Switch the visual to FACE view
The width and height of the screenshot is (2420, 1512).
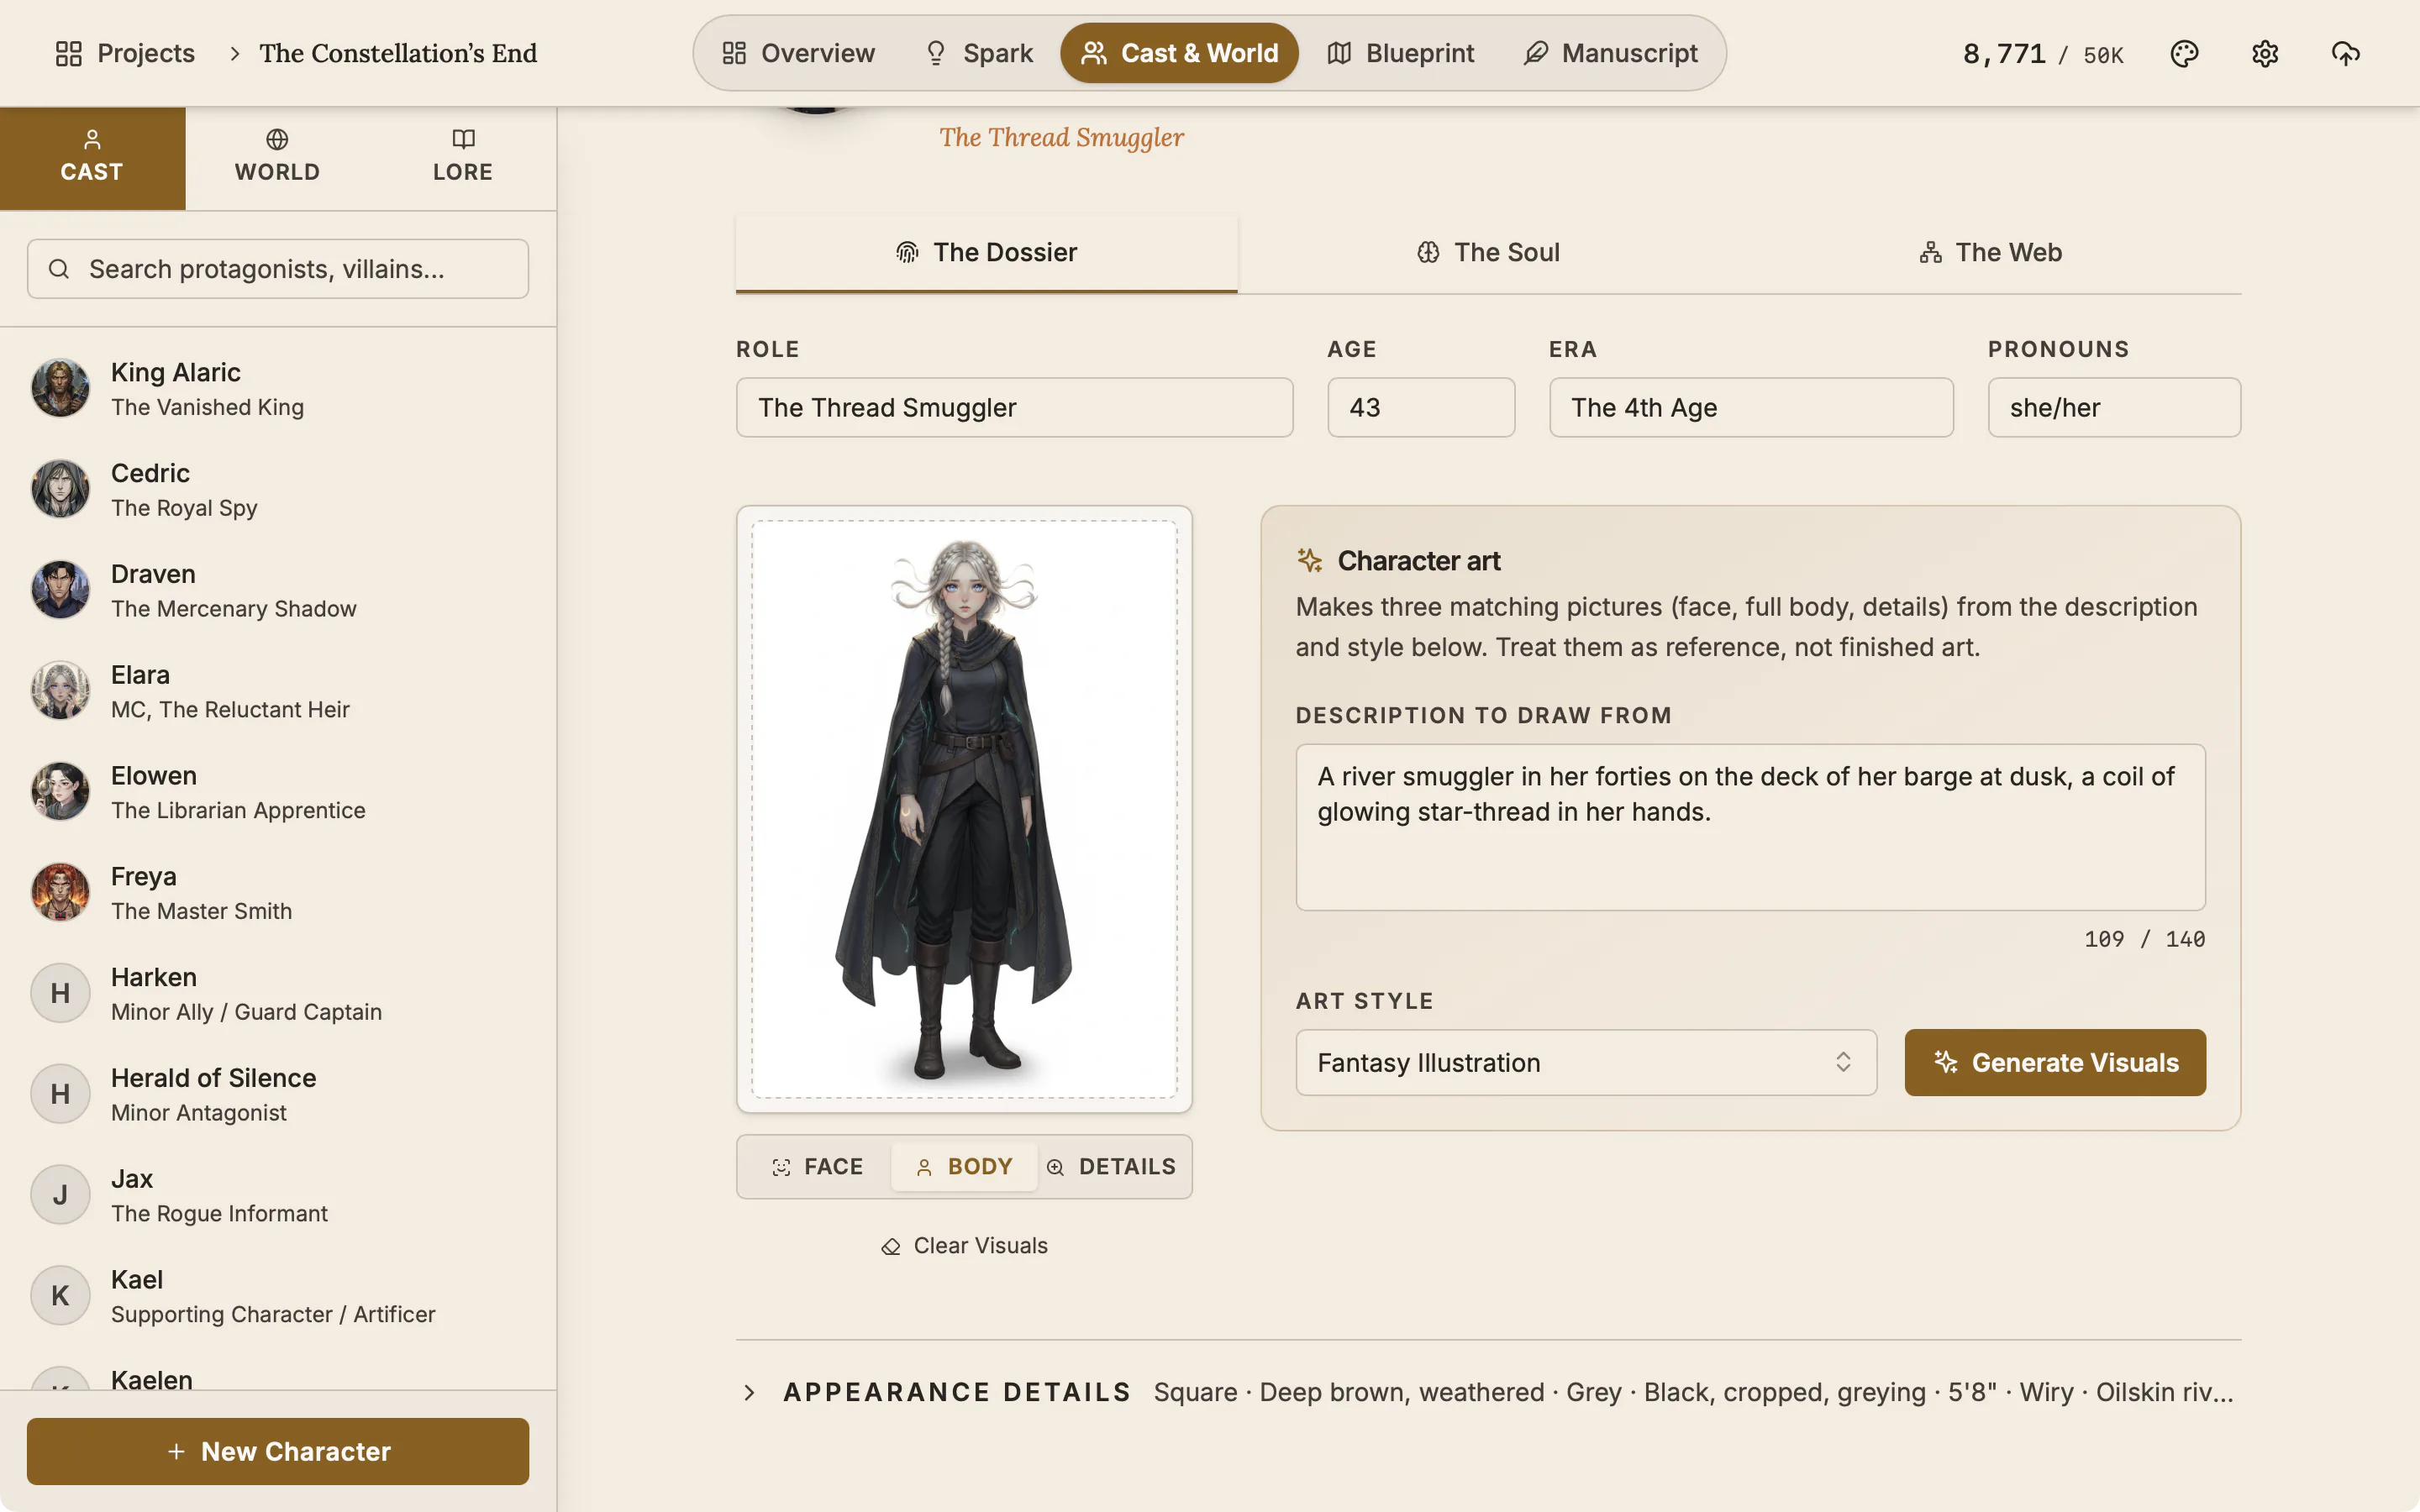(x=816, y=1166)
